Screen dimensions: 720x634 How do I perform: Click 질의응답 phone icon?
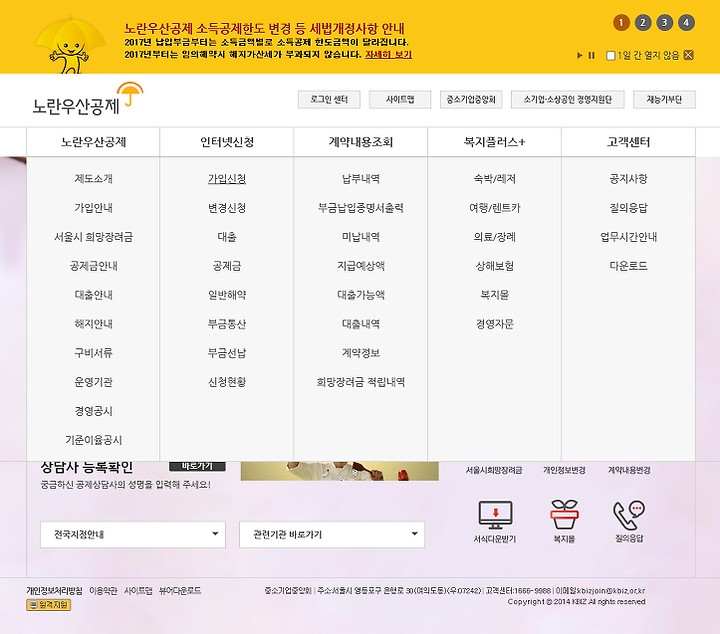click(629, 515)
